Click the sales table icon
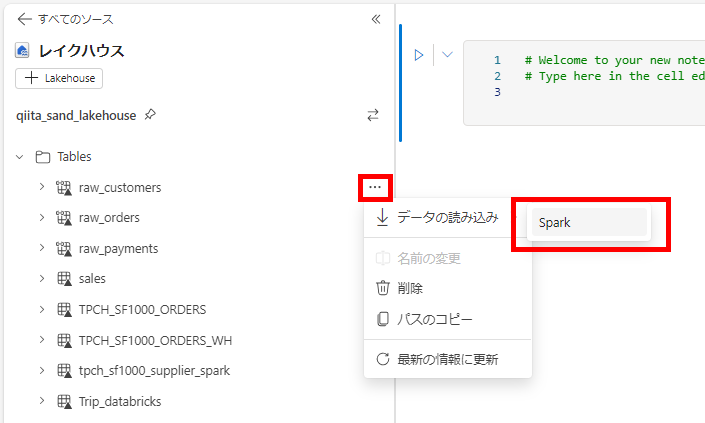 pos(64,279)
